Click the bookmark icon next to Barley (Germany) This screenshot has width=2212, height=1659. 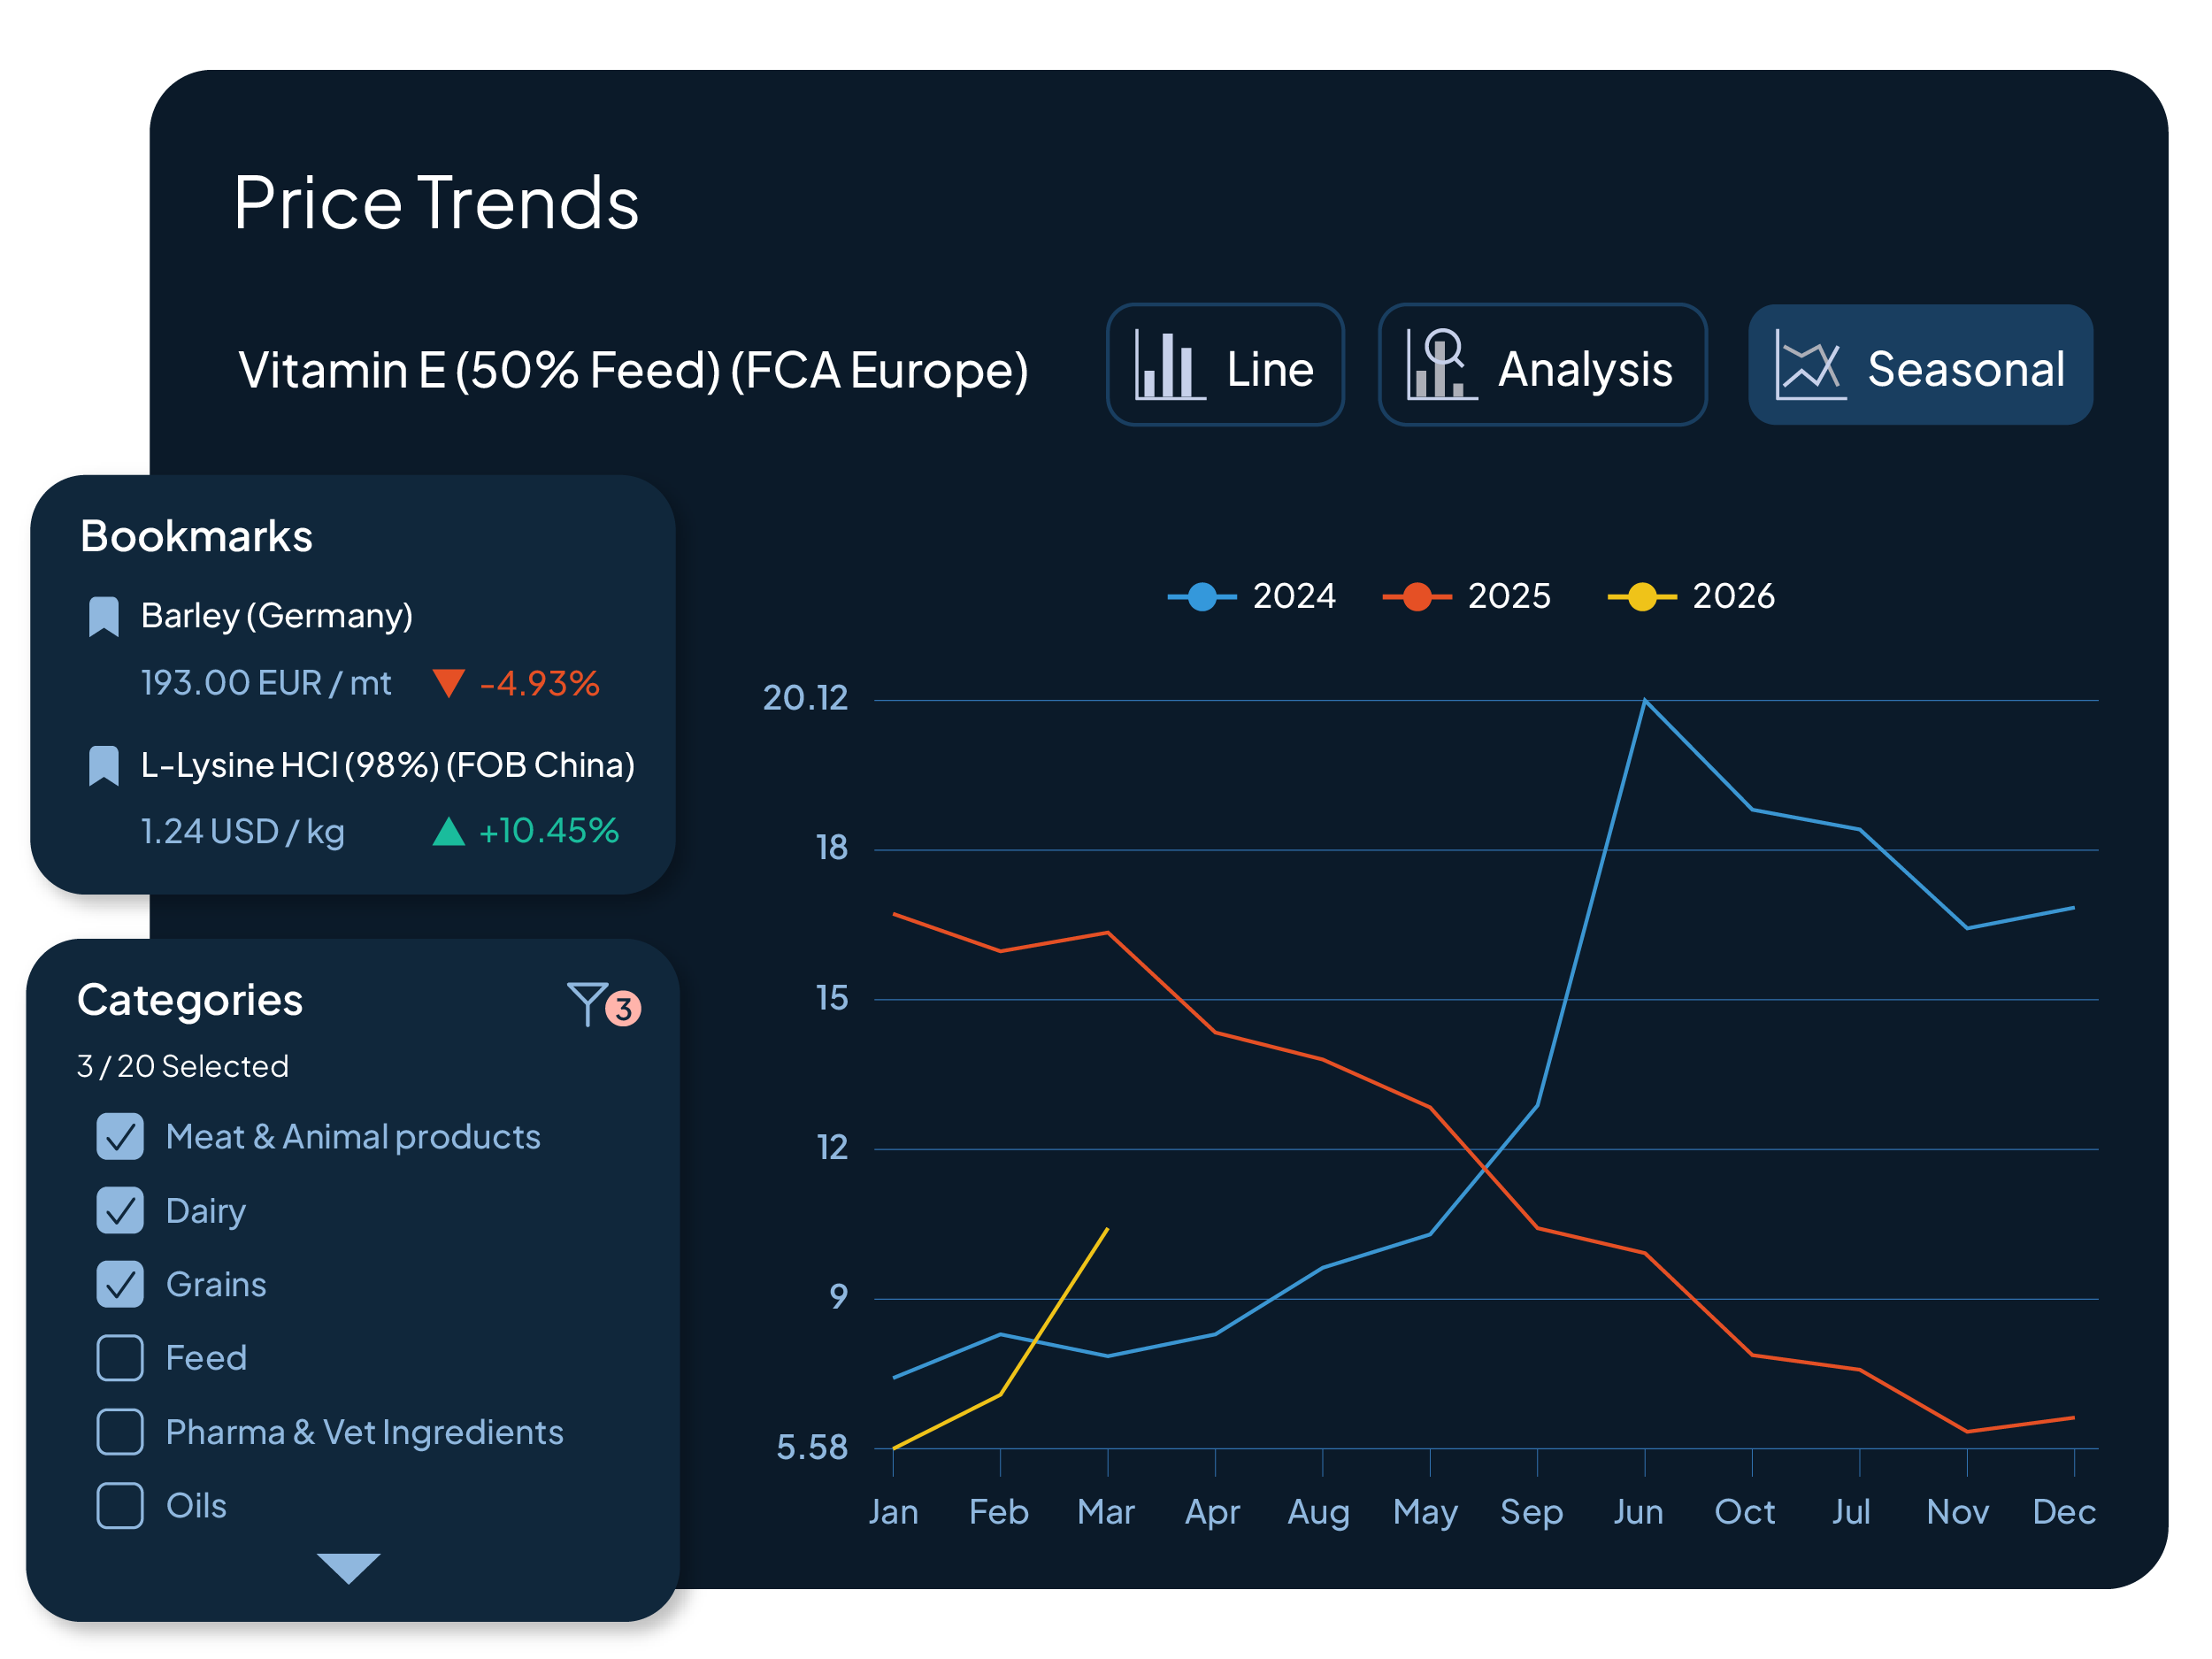[x=104, y=617]
